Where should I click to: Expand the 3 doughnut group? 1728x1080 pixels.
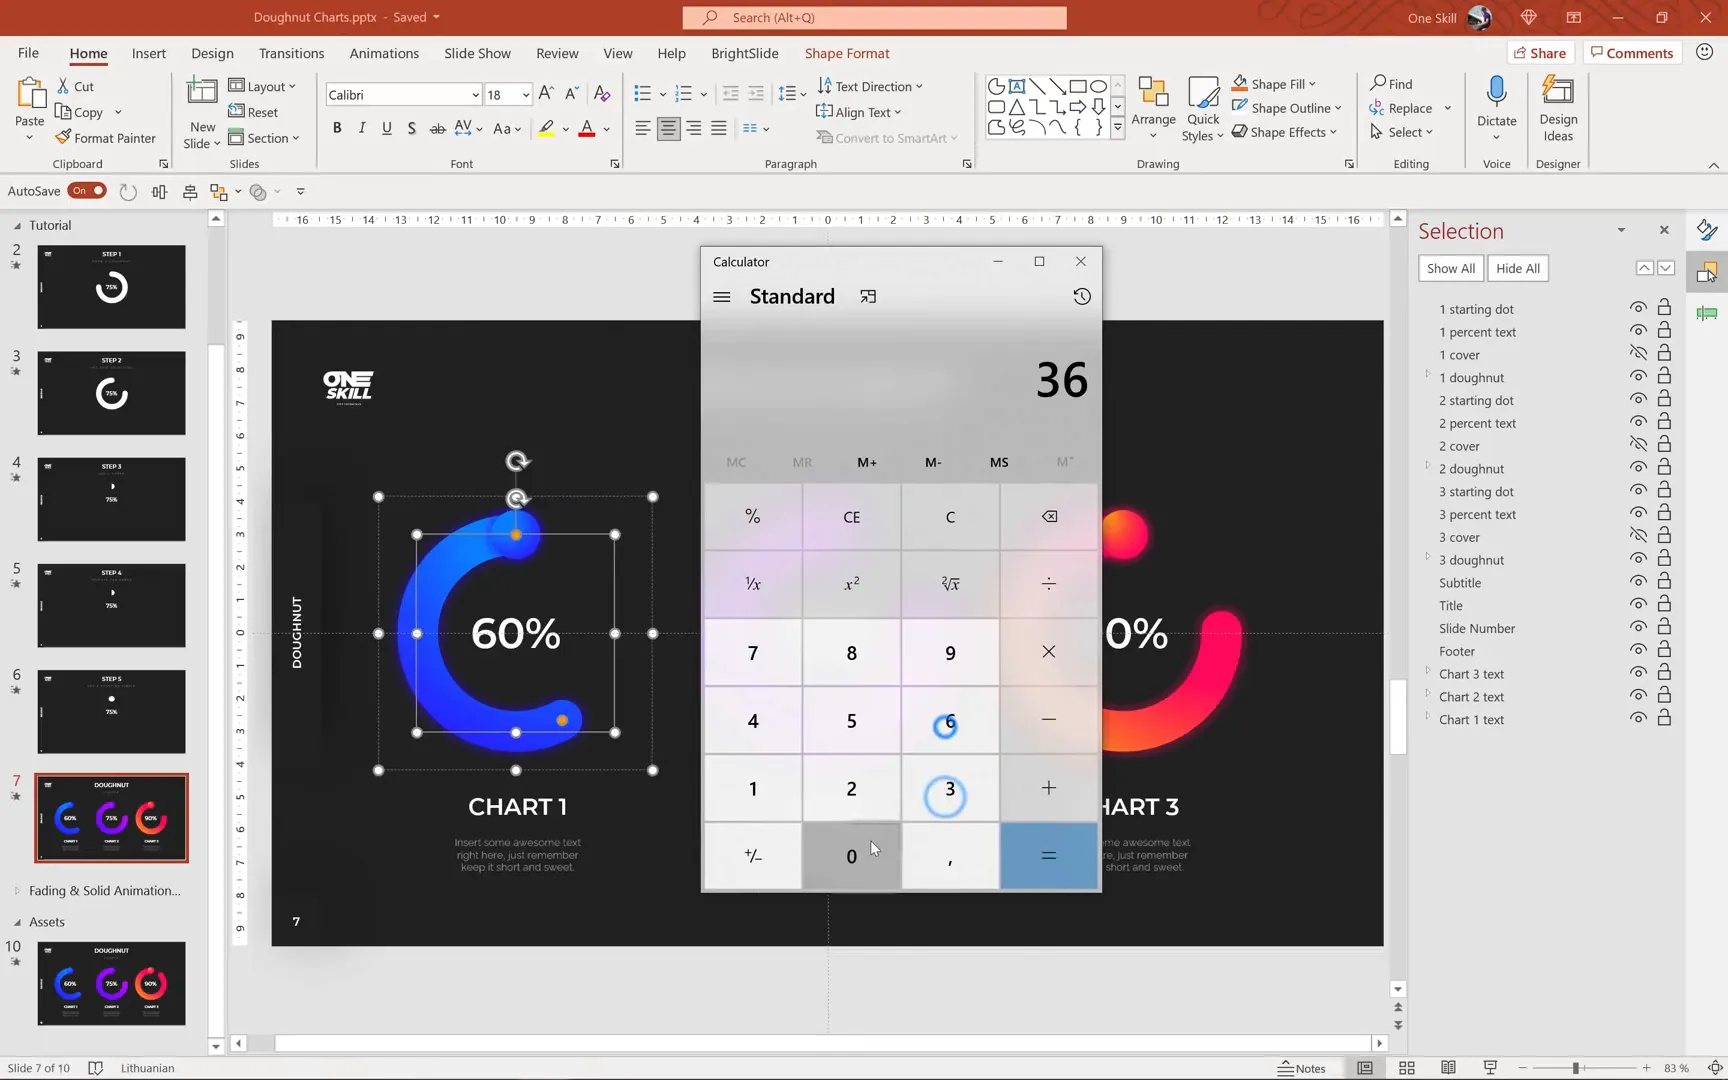coord(1428,560)
